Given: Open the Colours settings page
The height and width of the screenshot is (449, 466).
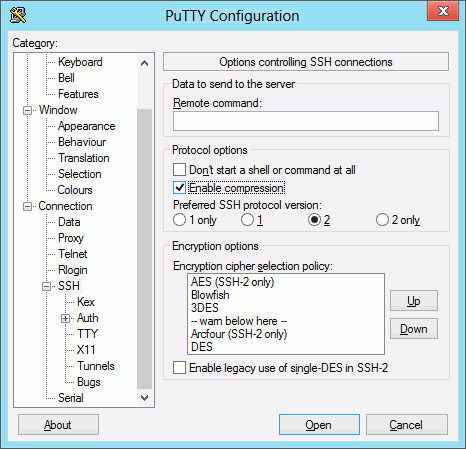Looking at the screenshot, I should tap(75, 190).
